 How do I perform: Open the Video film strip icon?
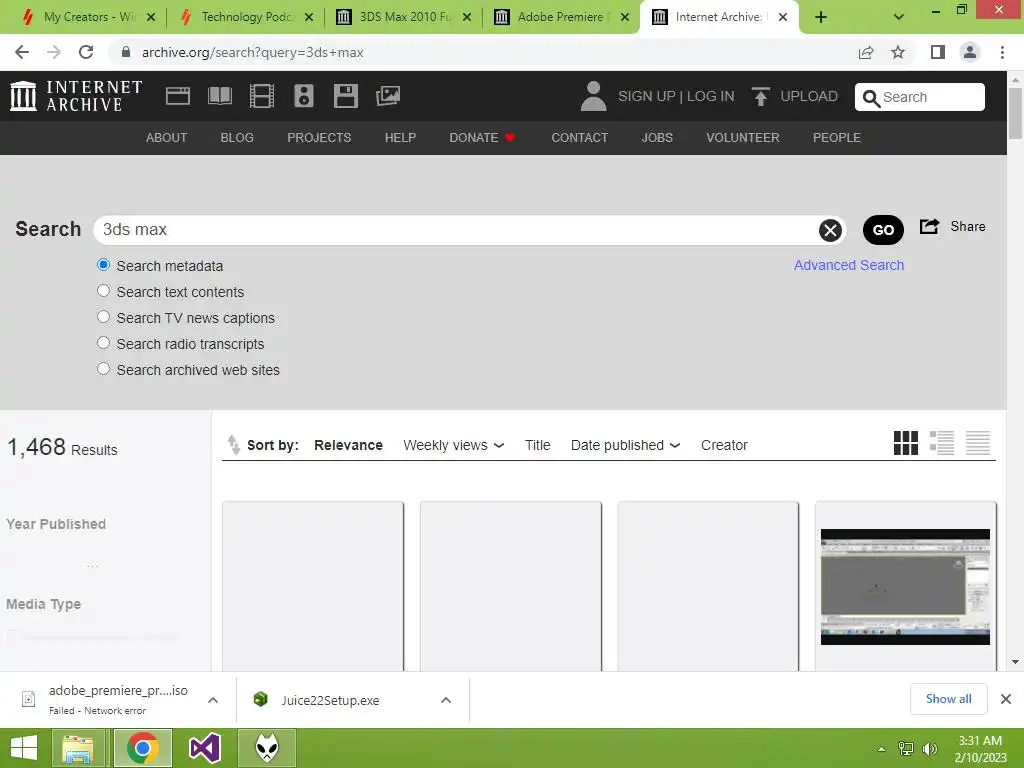tap(261, 96)
